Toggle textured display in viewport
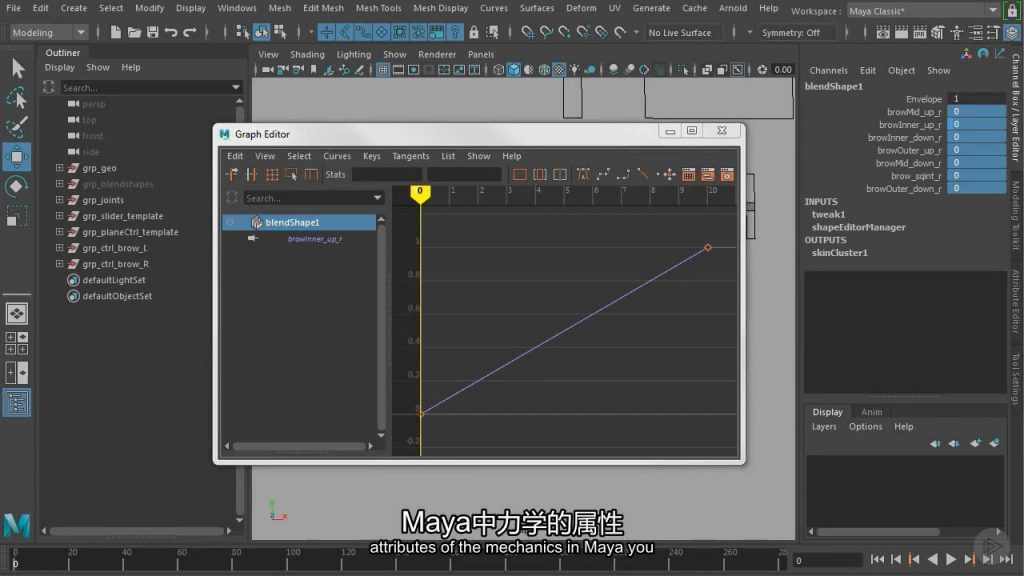This screenshot has width=1024, height=576. 559,70
